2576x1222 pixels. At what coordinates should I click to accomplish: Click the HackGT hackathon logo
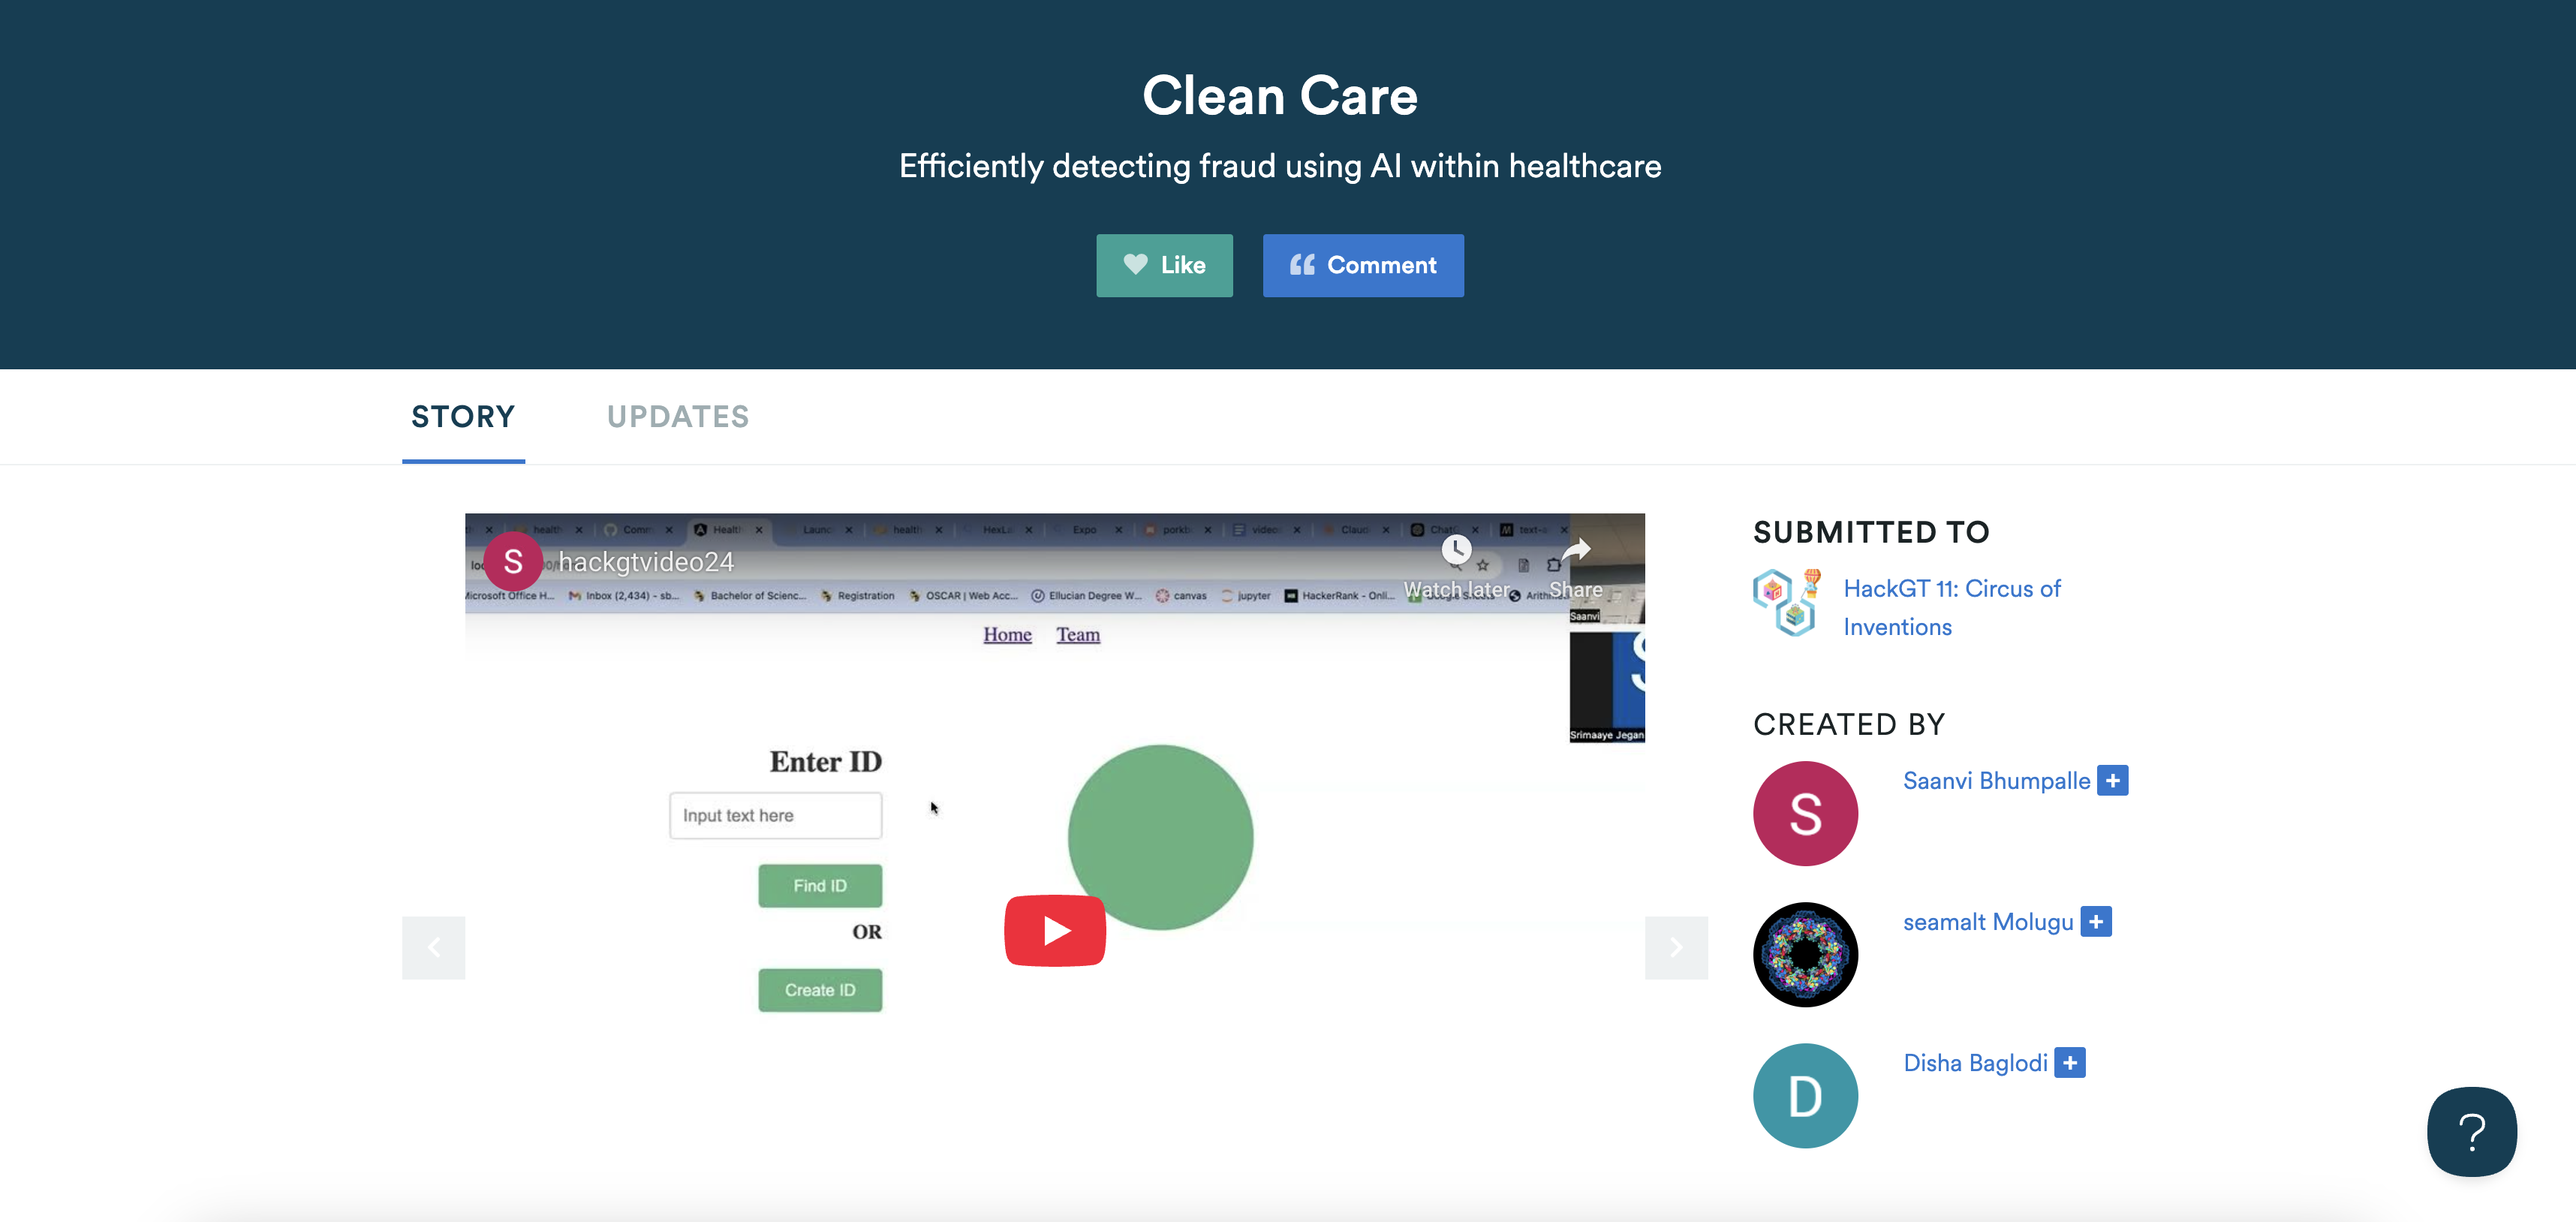click(x=1787, y=602)
